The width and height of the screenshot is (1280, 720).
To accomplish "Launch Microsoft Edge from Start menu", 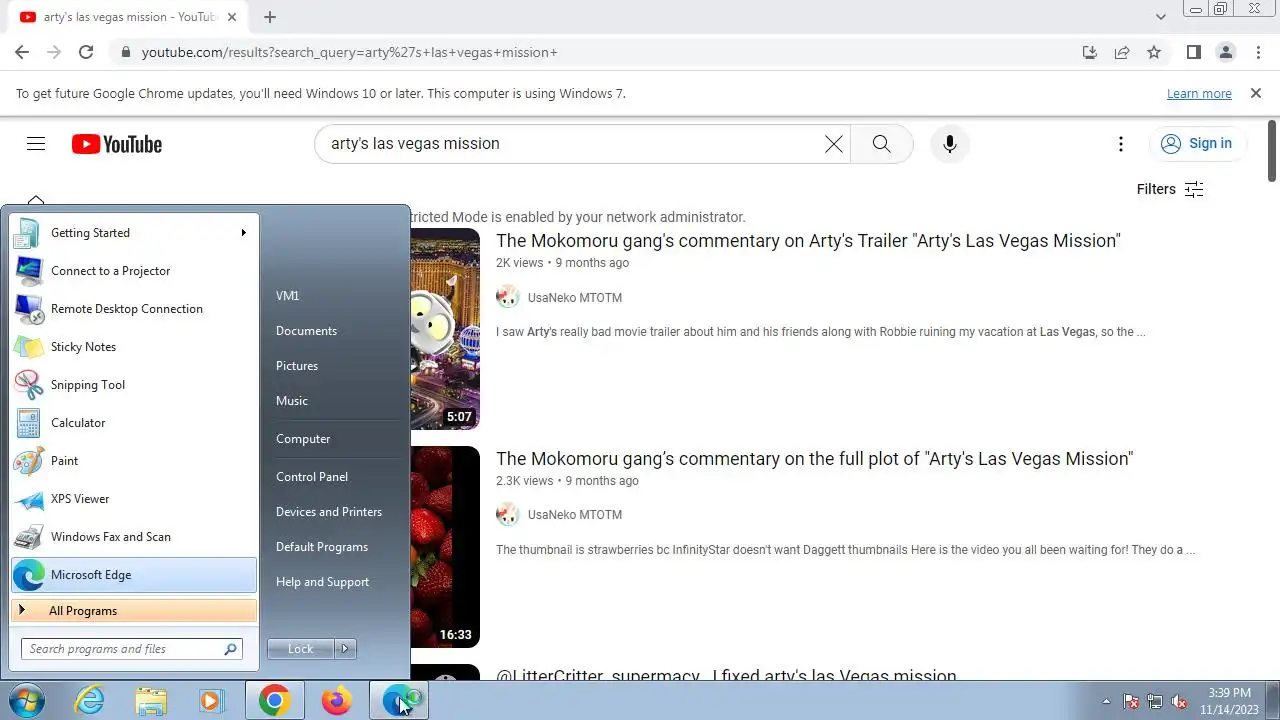I will click(x=134, y=575).
